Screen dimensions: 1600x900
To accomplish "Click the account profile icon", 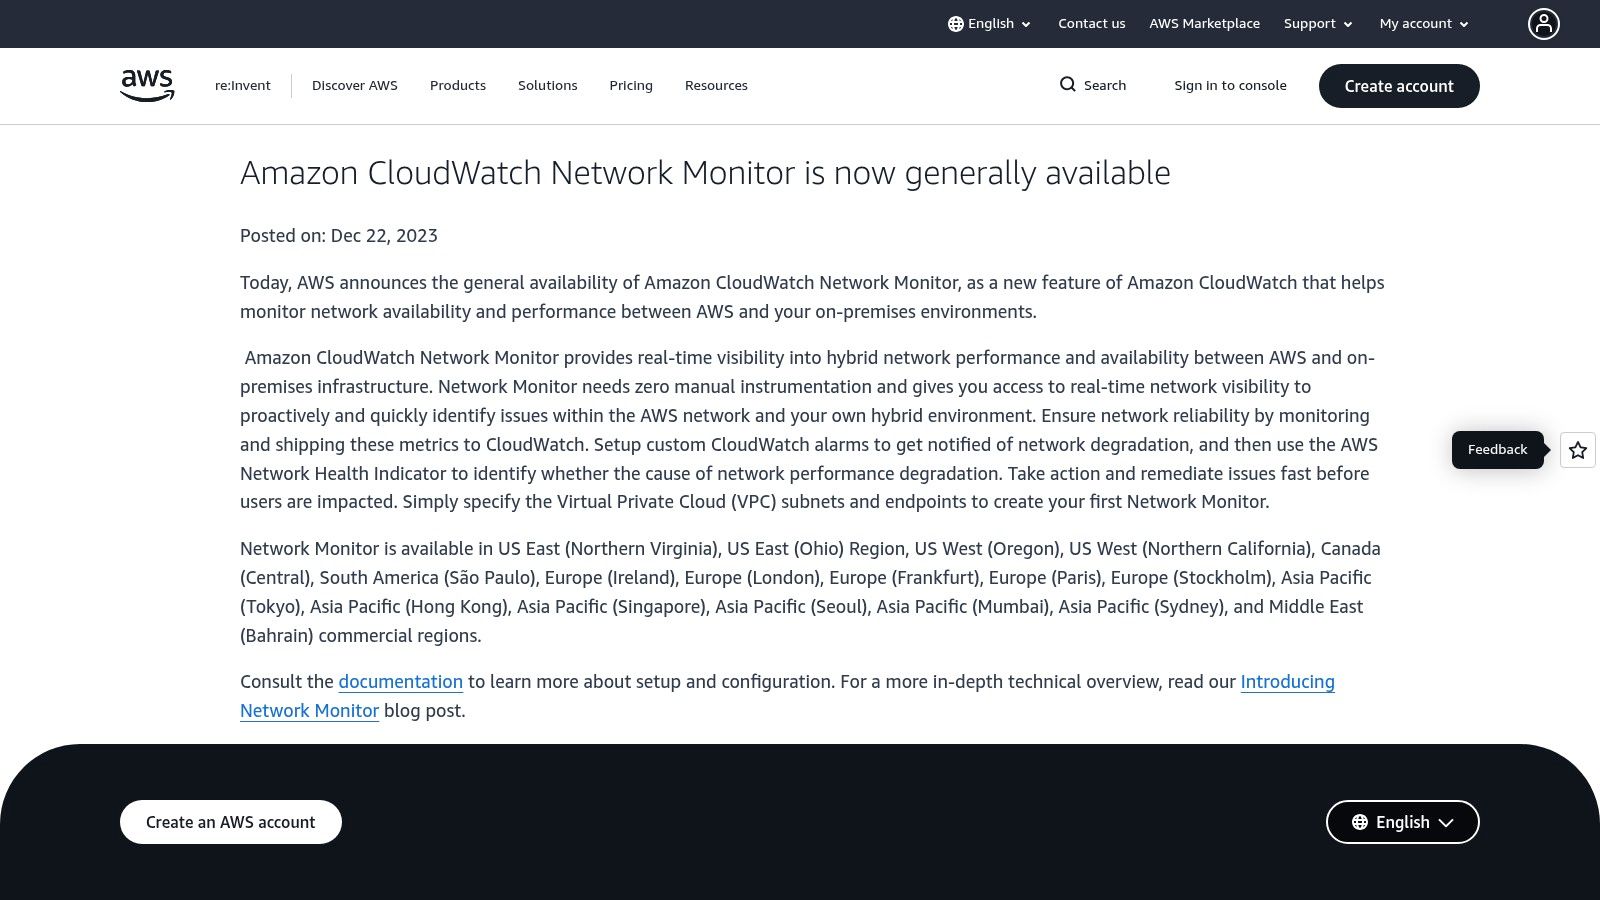I will click(x=1544, y=23).
